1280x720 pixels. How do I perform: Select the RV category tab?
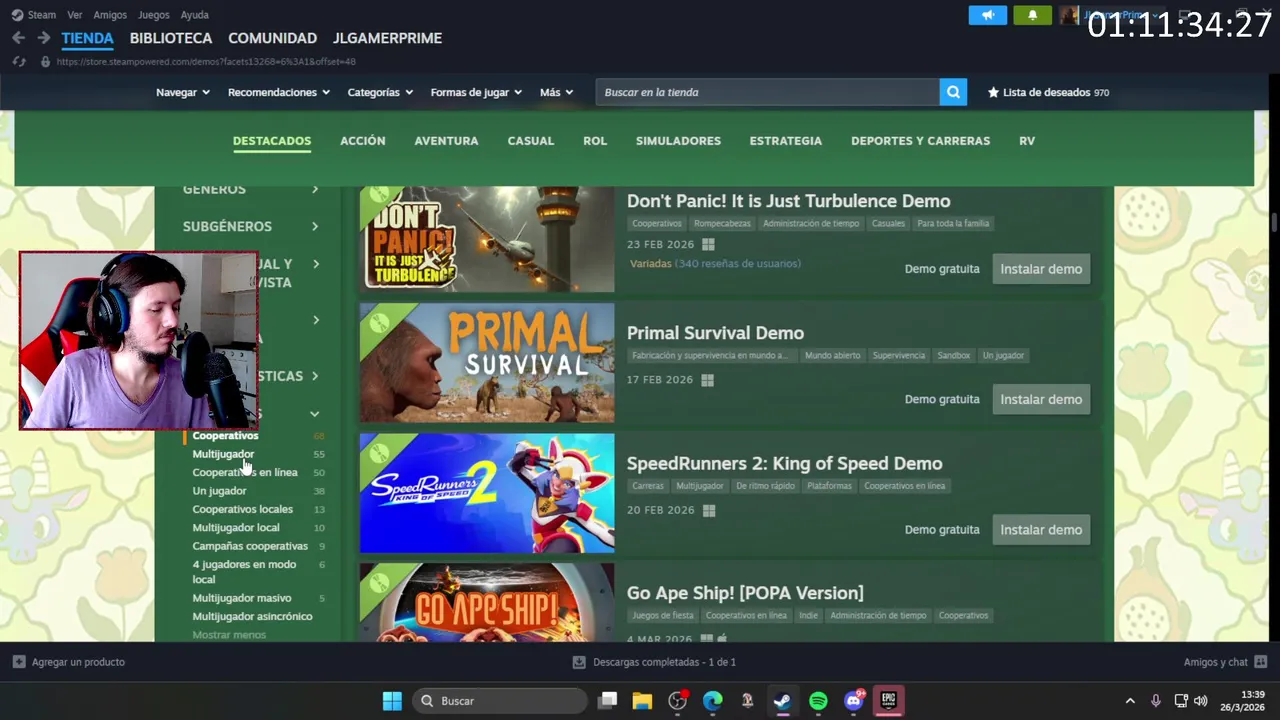(x=1027, y=141)
